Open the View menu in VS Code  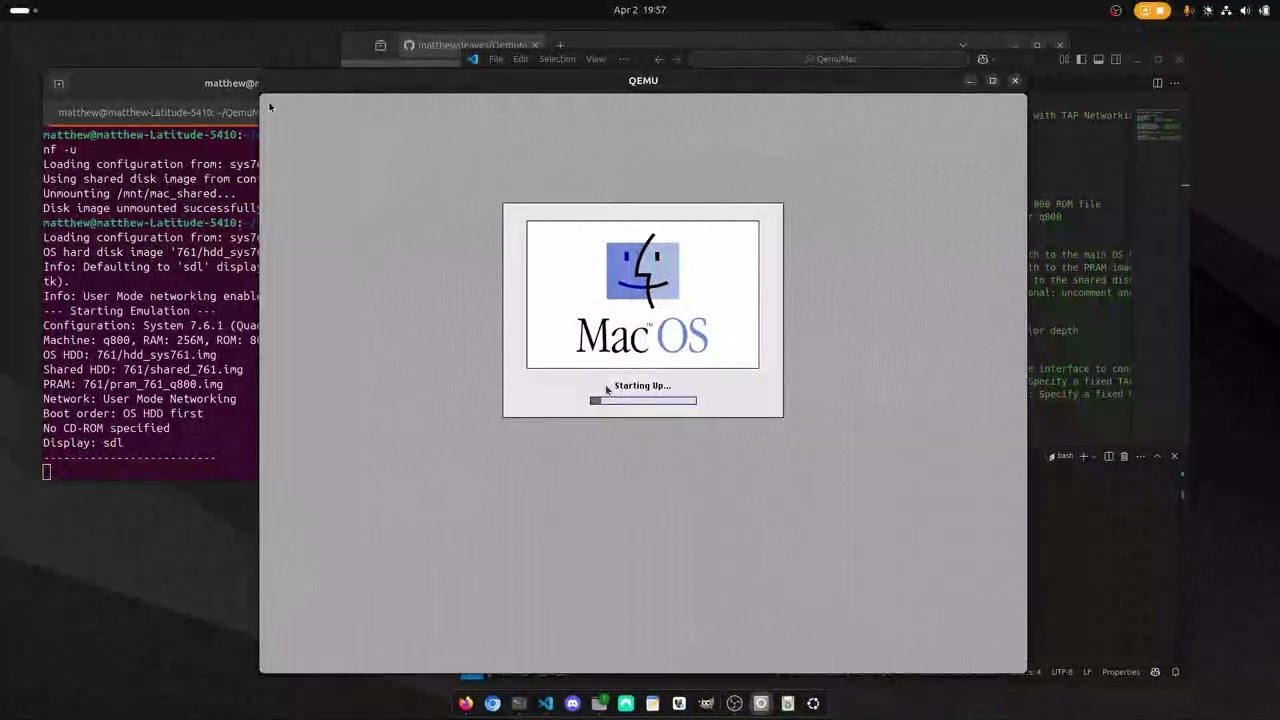pos(596,59)
